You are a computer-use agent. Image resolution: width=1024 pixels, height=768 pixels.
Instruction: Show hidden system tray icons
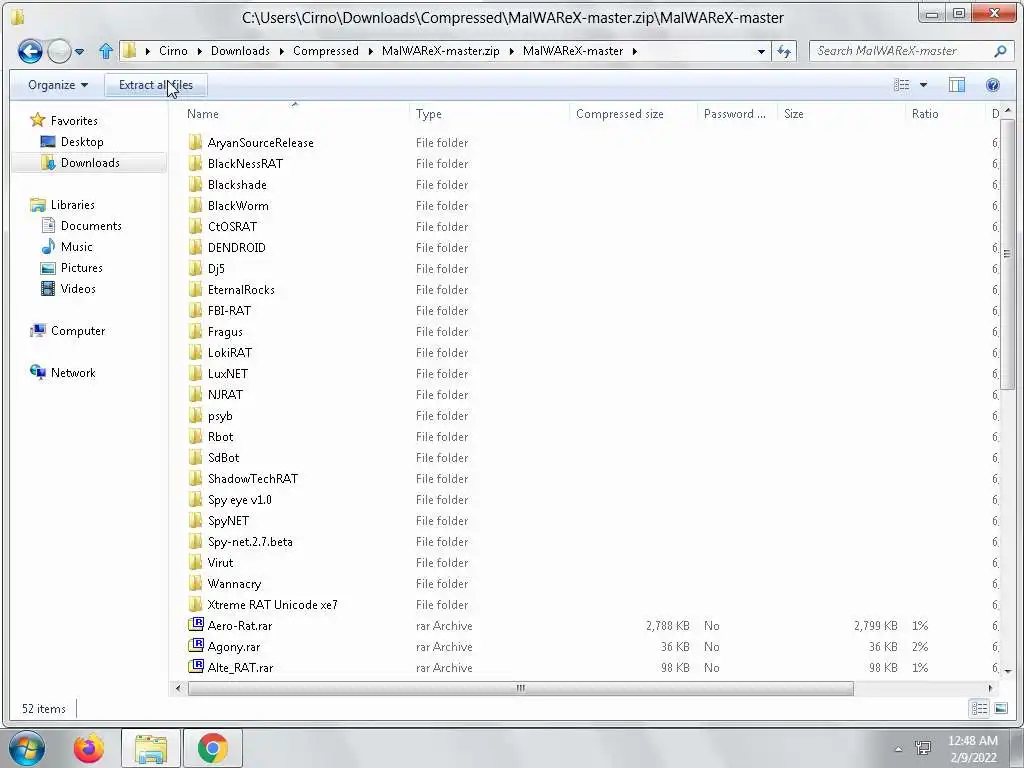point(898,749)
